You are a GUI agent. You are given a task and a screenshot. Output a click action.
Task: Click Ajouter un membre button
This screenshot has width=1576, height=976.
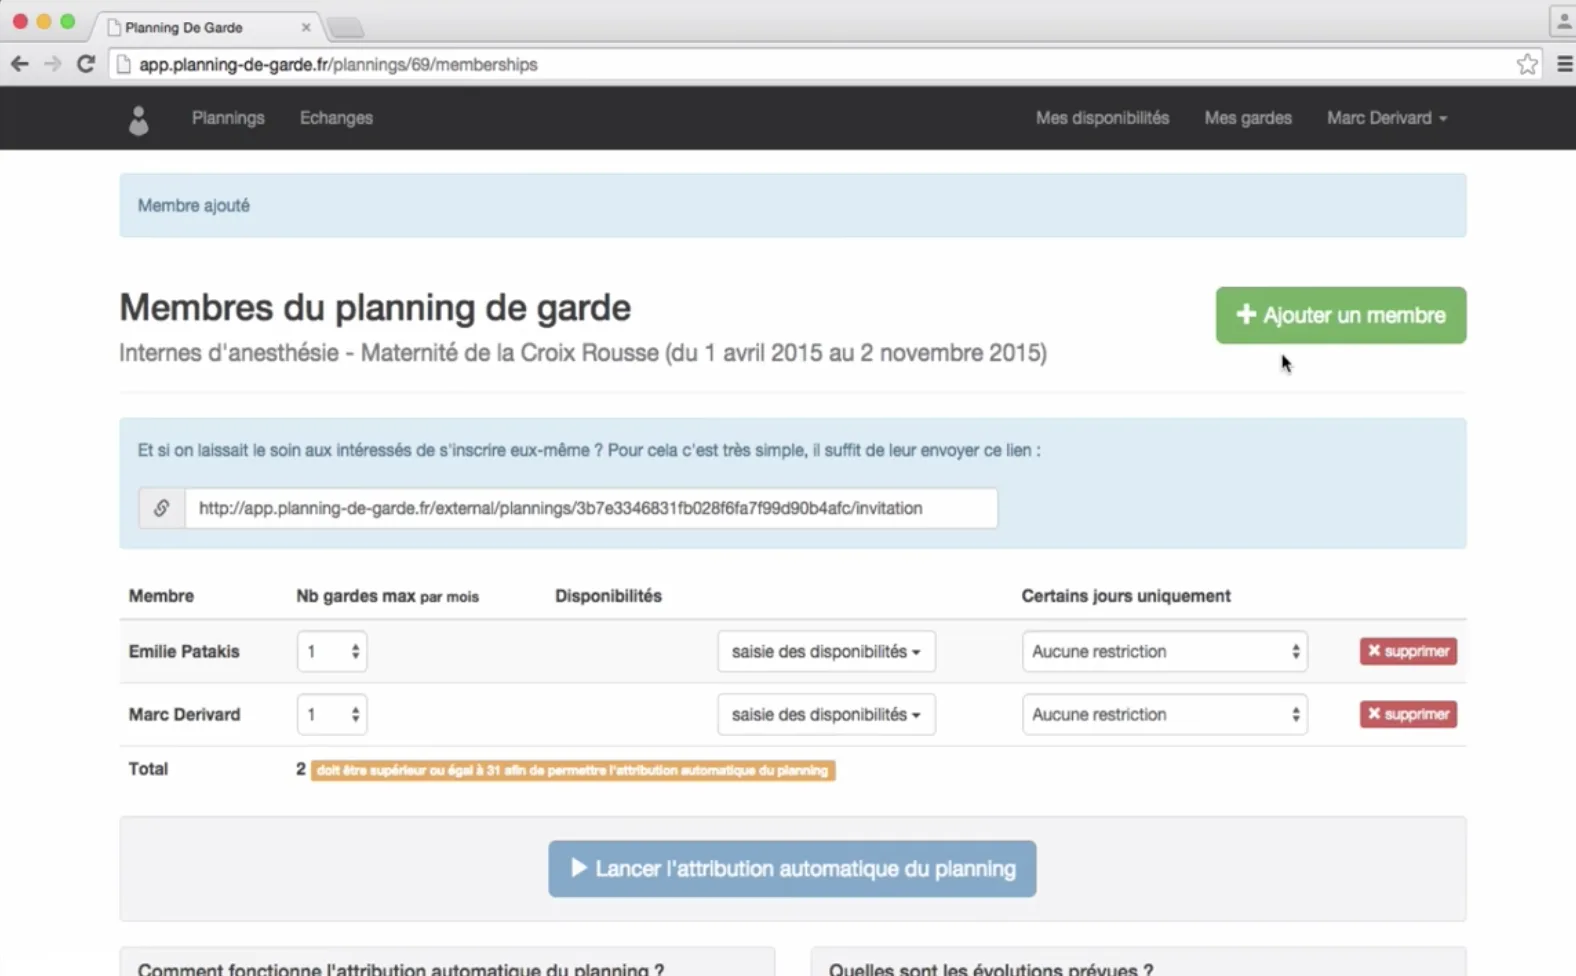point(1341,315)
